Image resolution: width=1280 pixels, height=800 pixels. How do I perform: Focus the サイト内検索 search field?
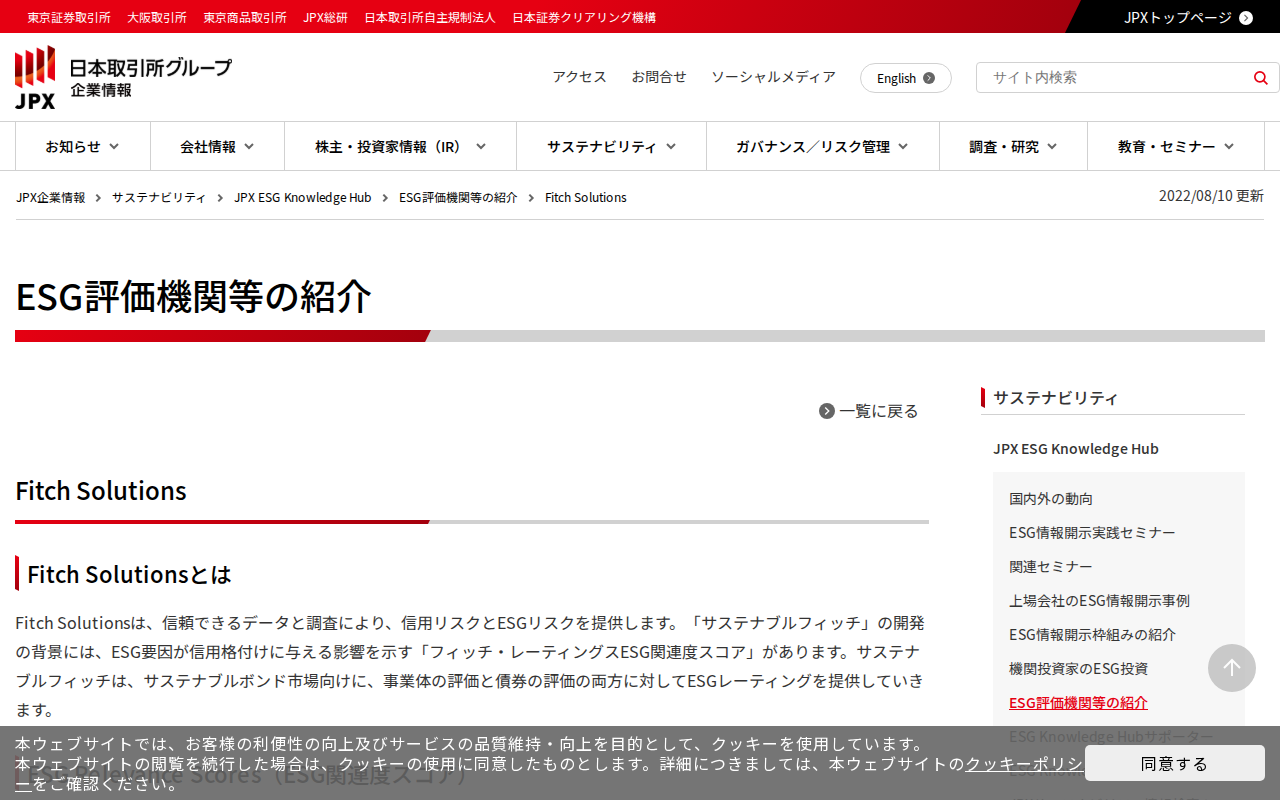click(x=1113, y=77)
